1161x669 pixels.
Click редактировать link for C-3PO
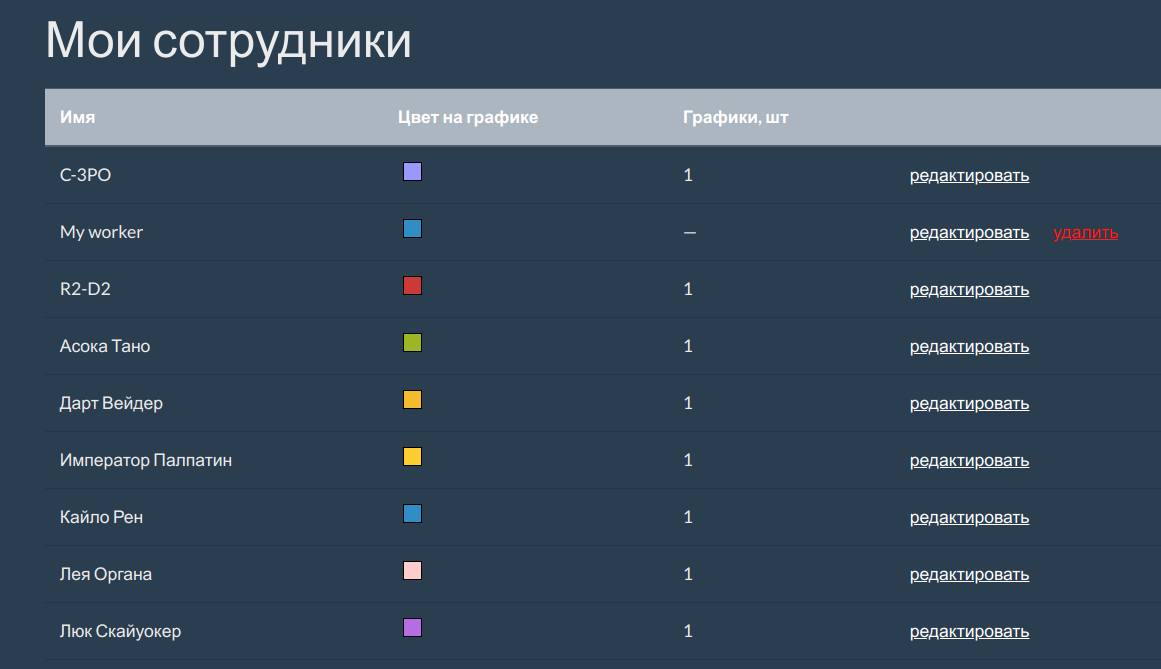click(969, 175)
